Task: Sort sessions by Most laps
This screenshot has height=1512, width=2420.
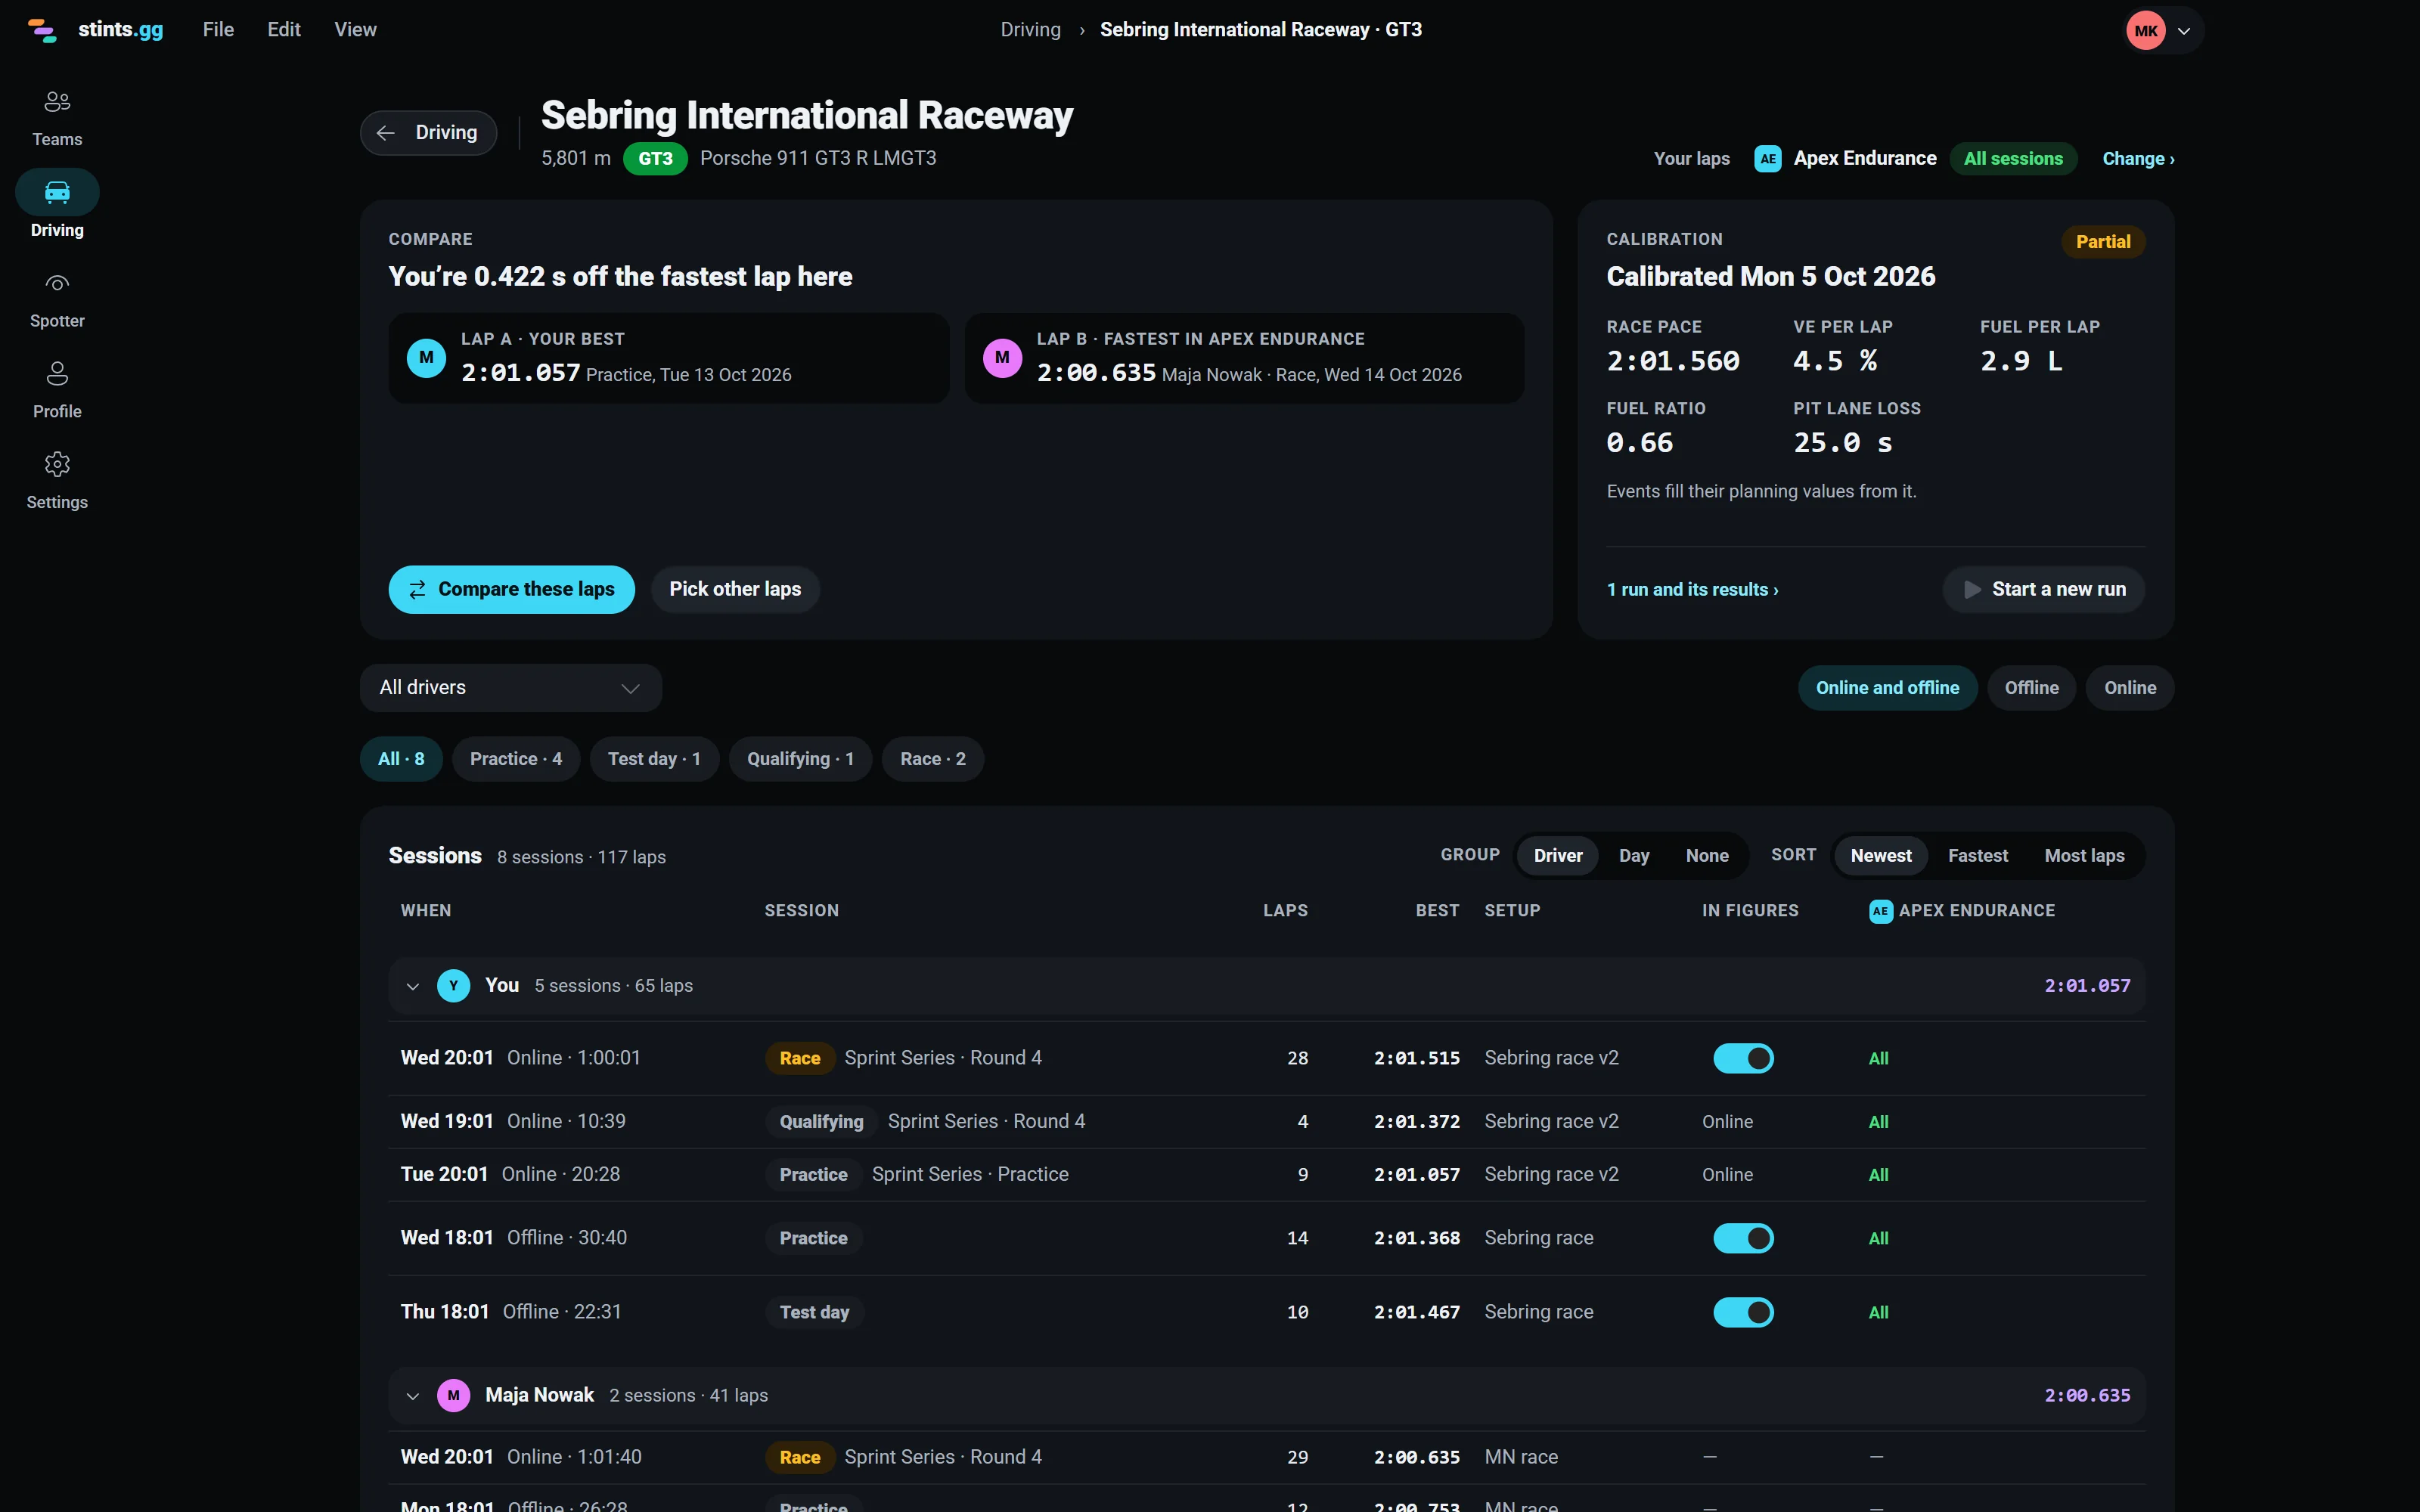Action: tap(2084, 856)
